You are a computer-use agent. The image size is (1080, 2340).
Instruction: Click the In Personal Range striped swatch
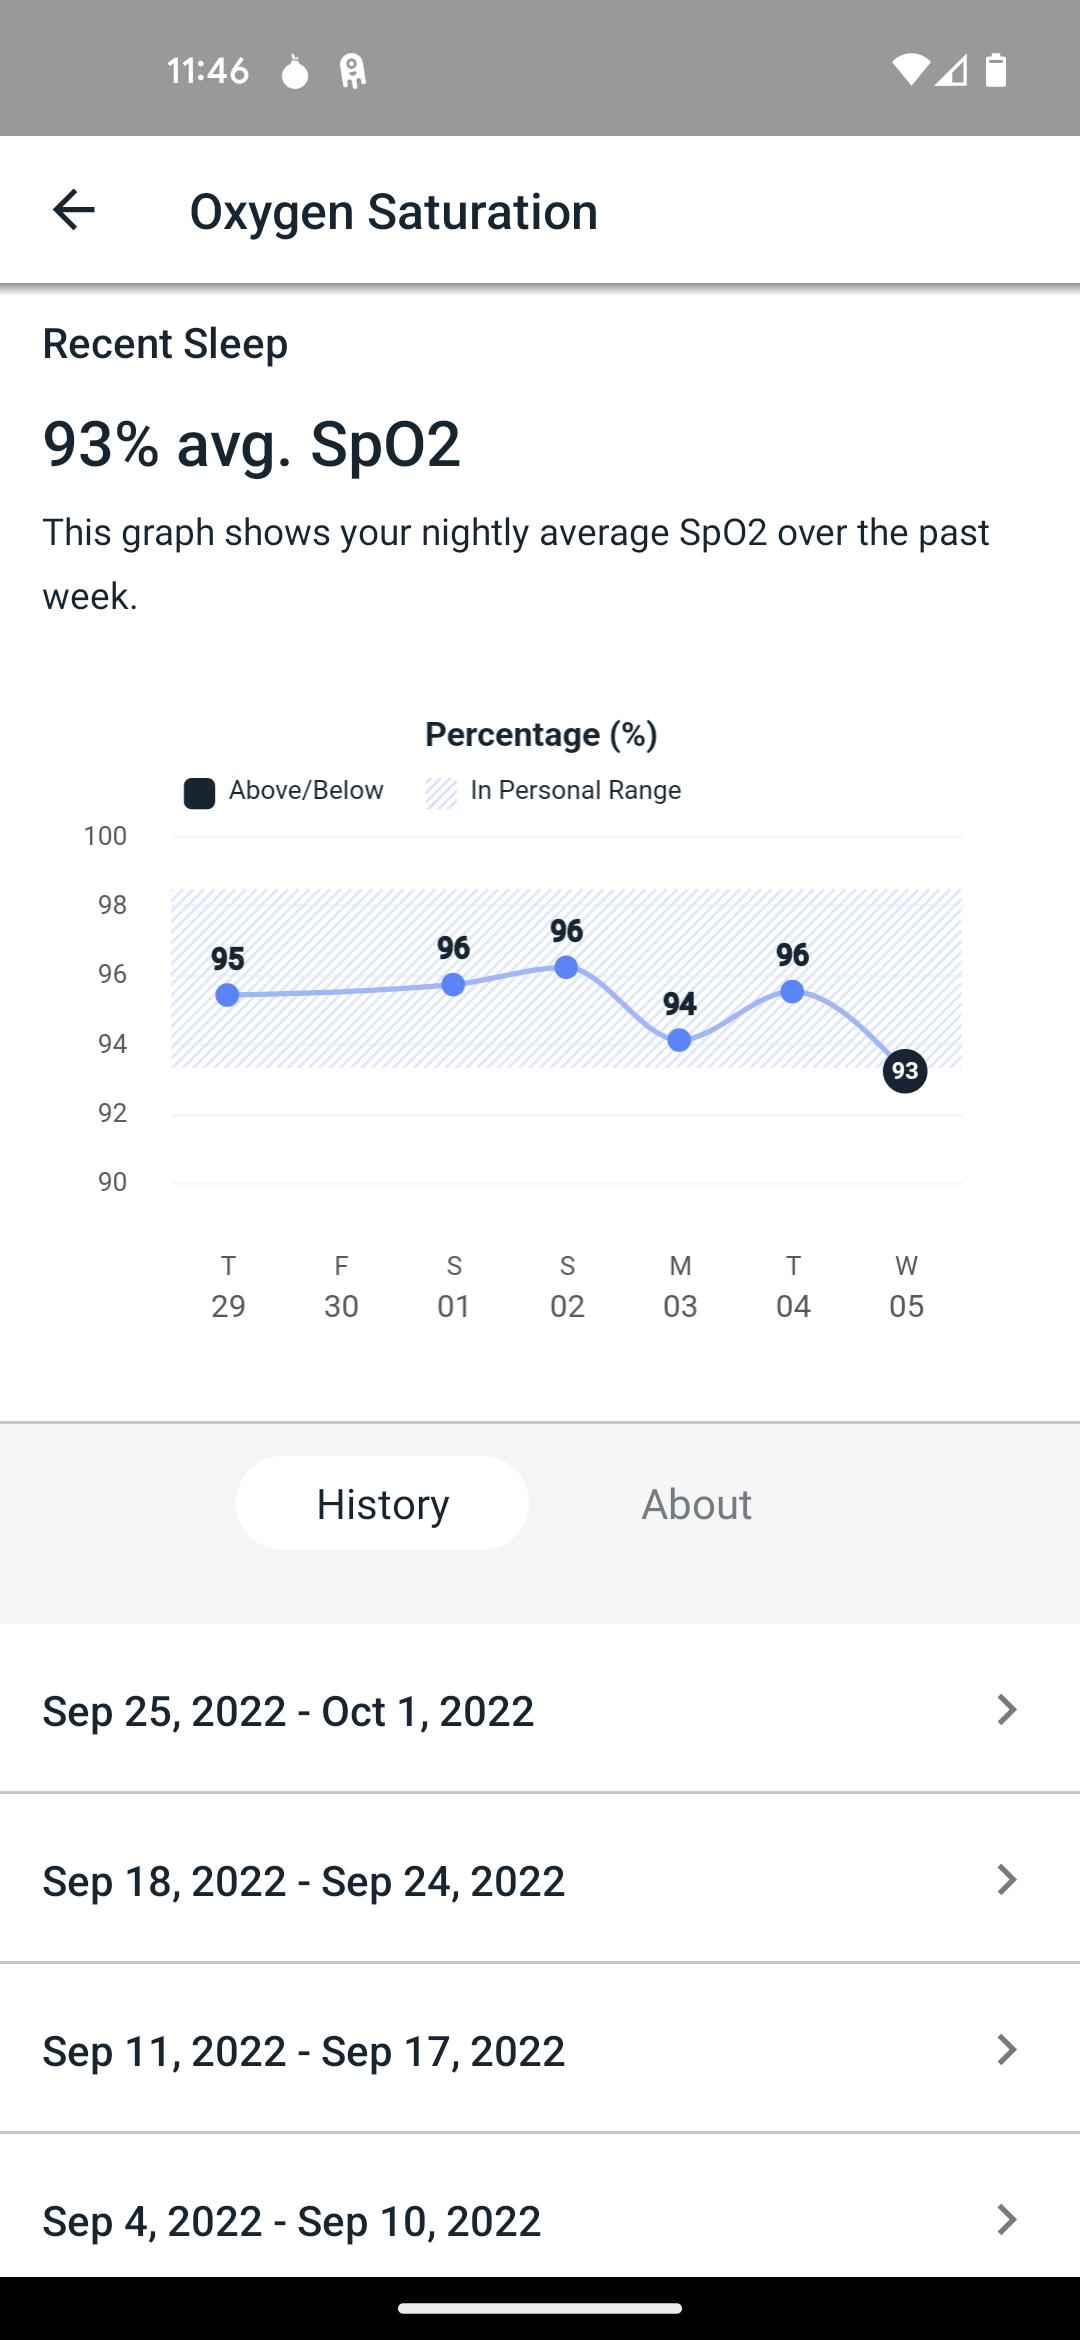(x=441, y=793)
